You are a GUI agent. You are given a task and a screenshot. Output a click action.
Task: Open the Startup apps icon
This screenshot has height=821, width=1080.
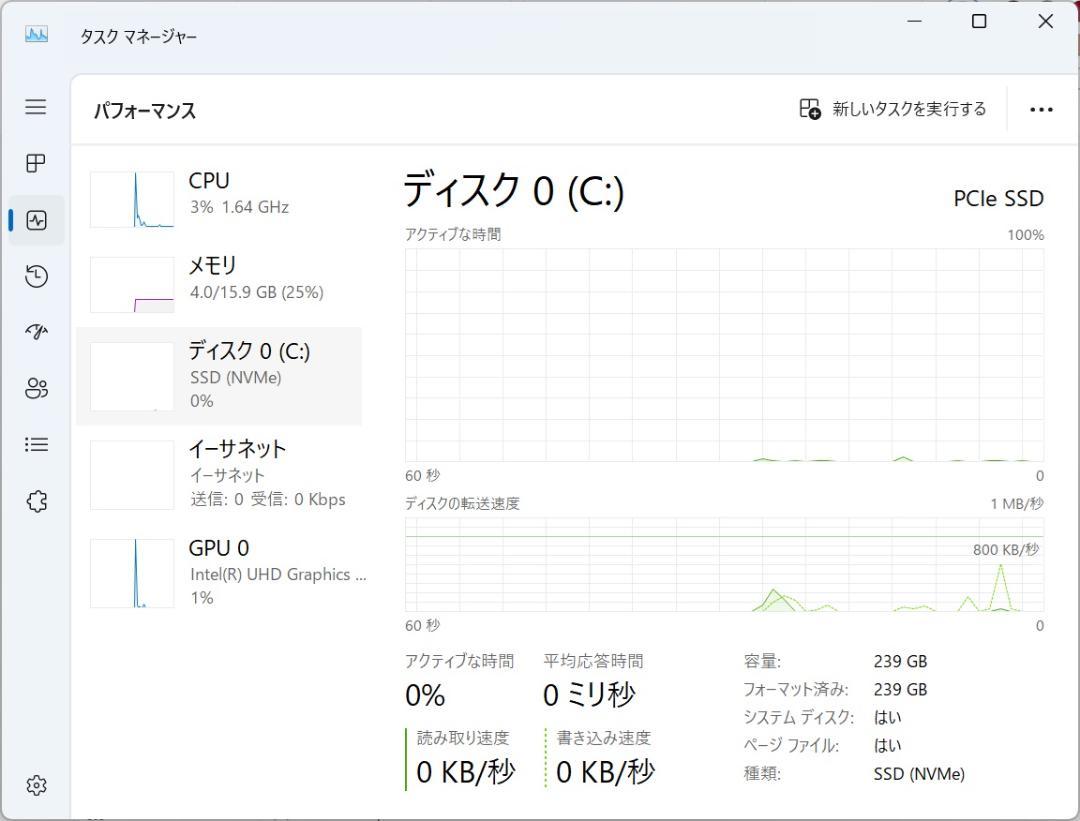click(x=36, y=332)
